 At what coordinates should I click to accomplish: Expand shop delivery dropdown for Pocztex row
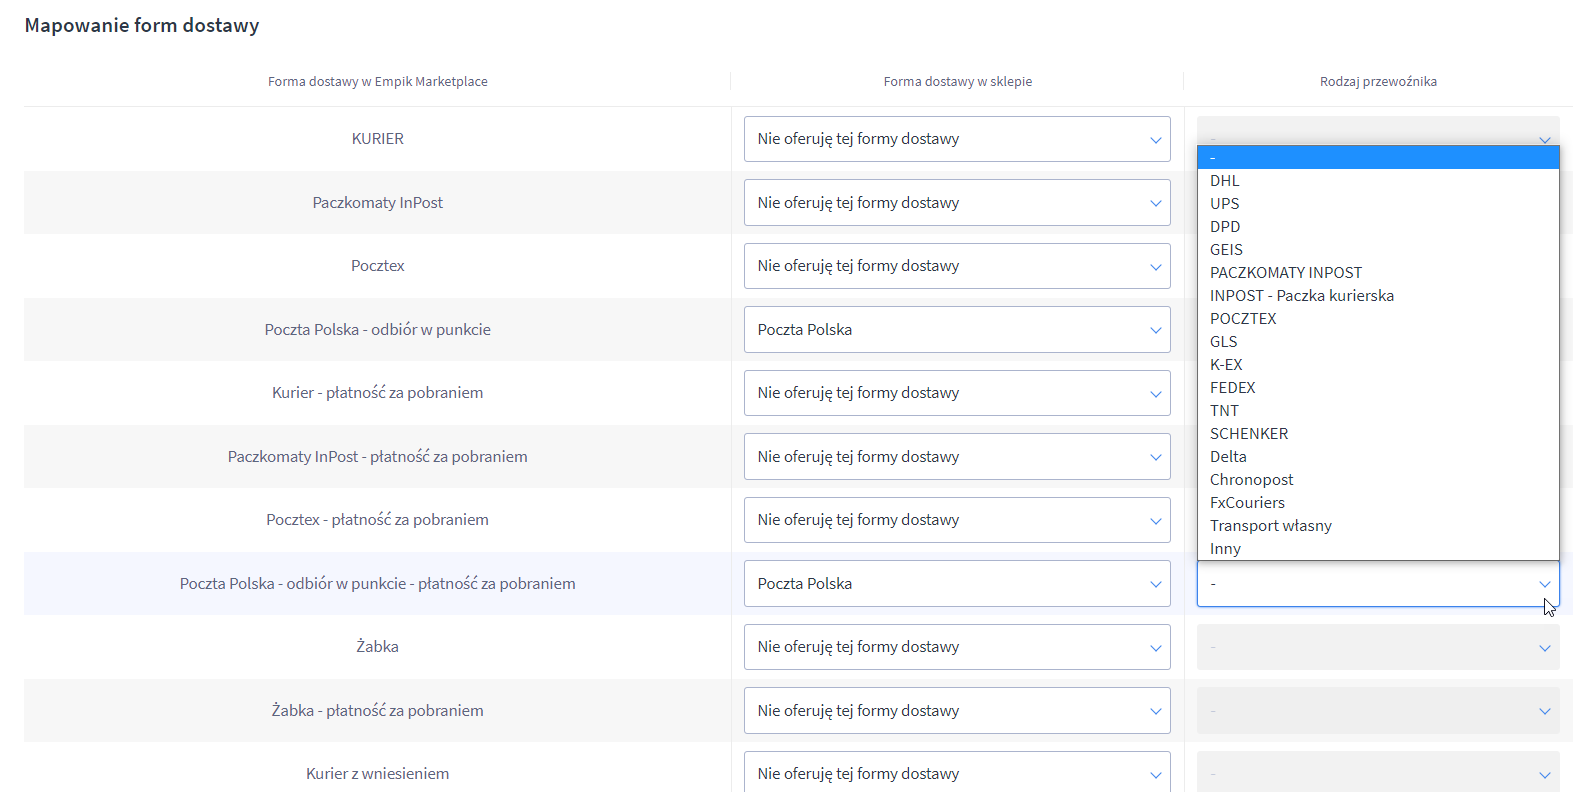(x=956, y=266)
